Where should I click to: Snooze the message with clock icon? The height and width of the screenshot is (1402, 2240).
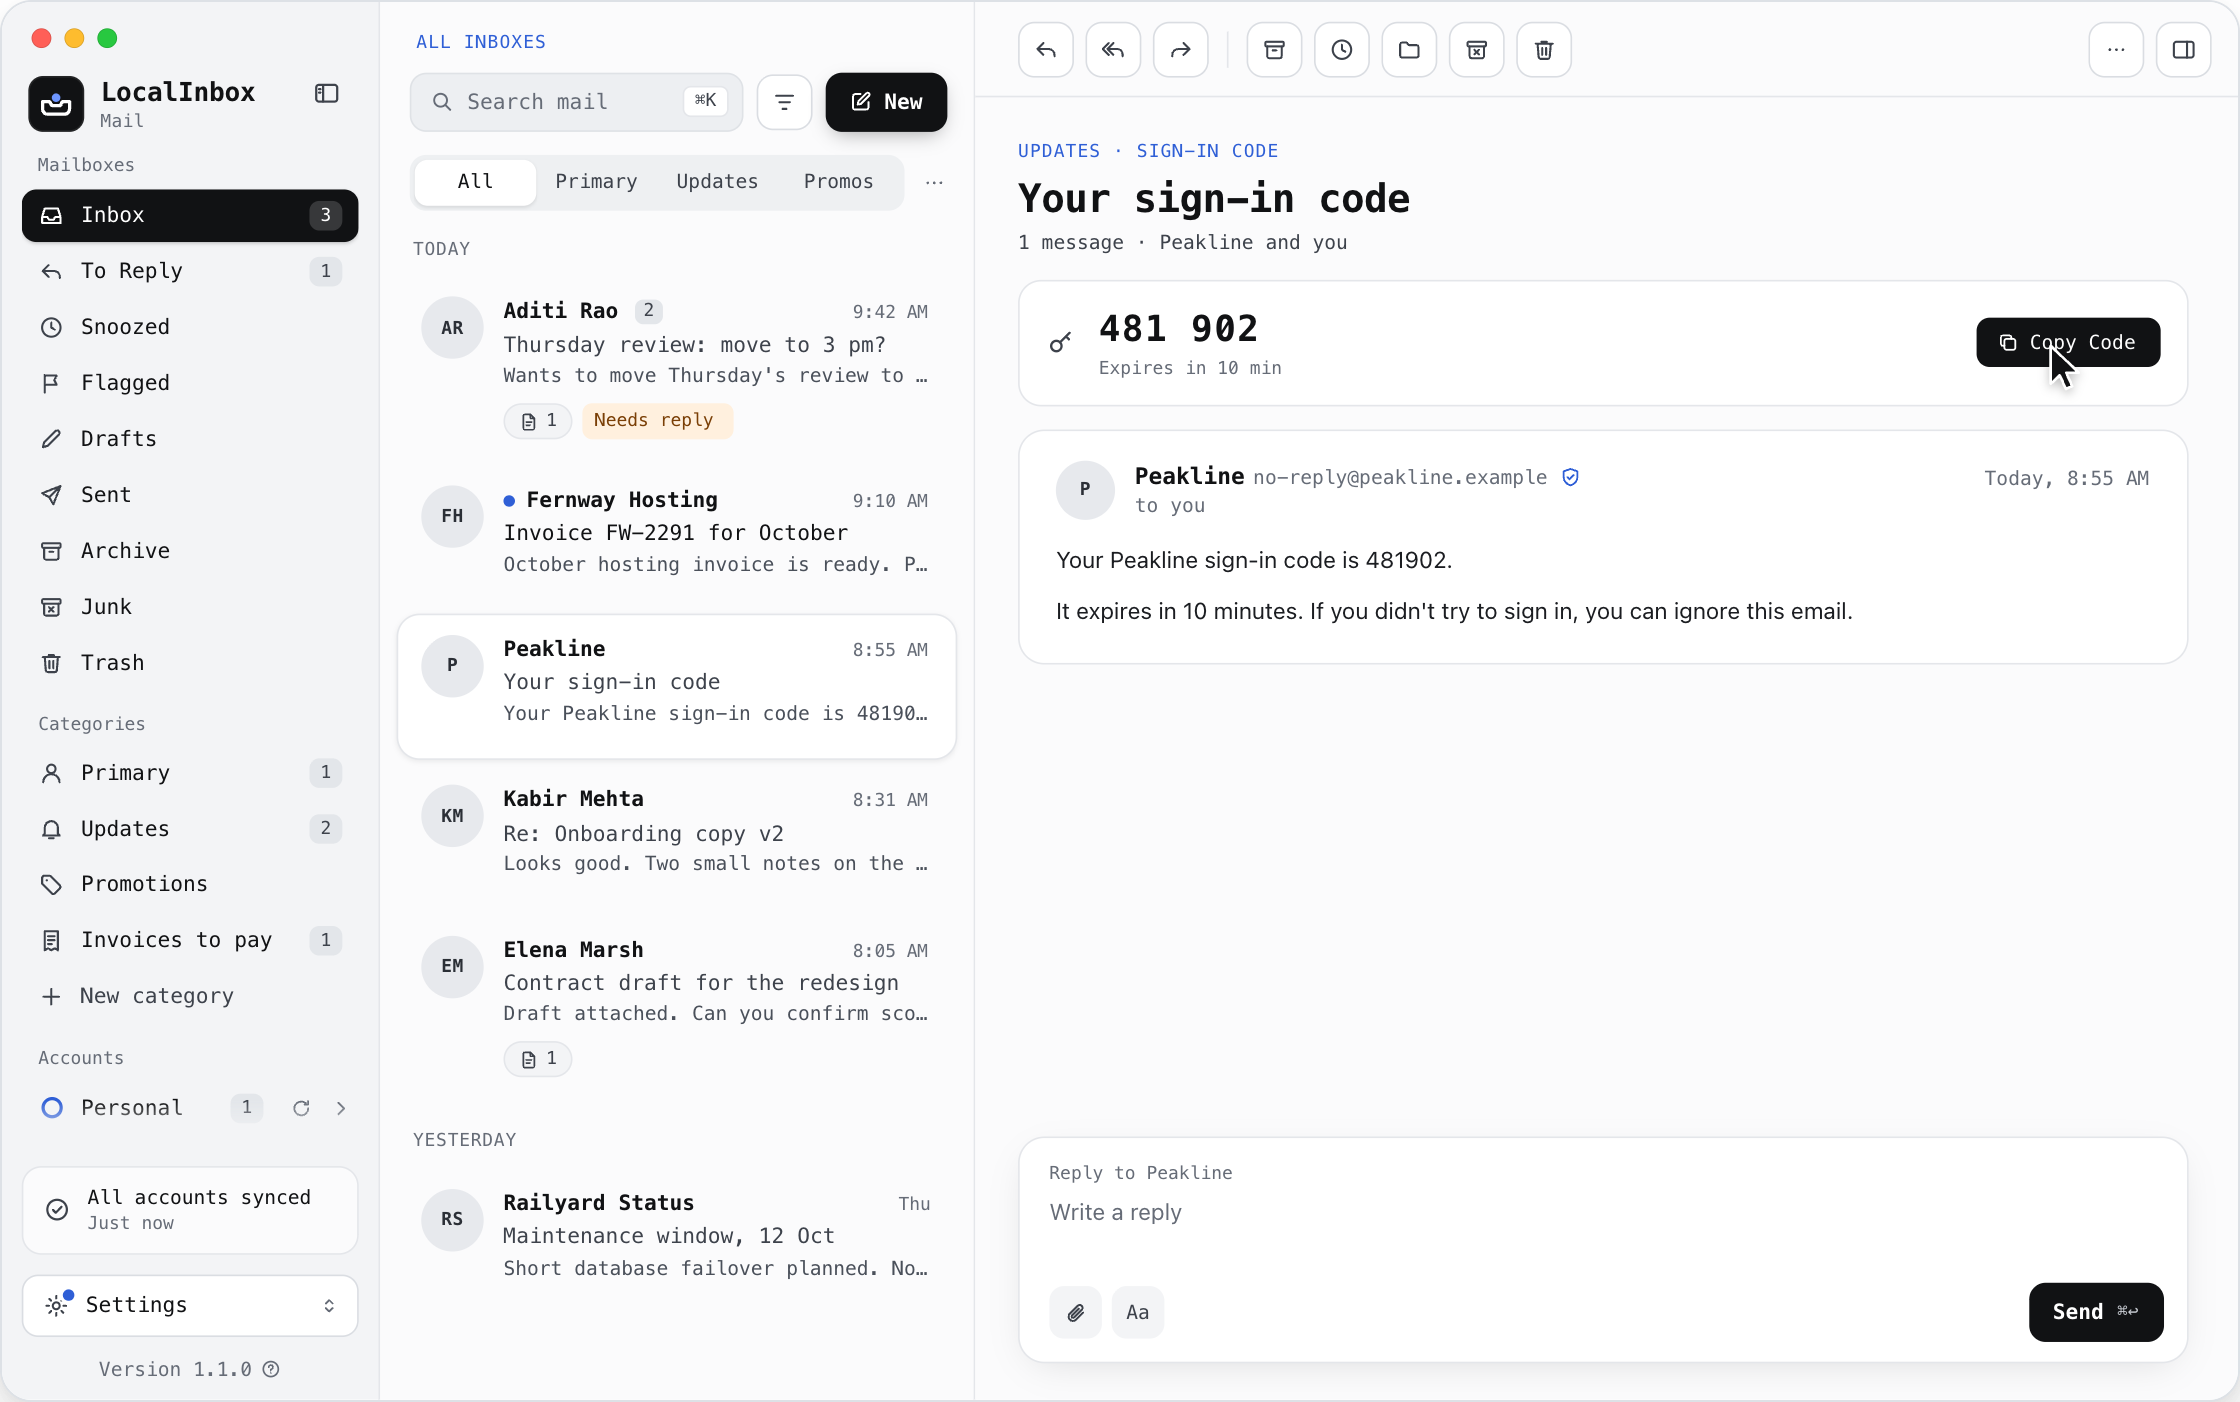click(x=1342, y=50)
